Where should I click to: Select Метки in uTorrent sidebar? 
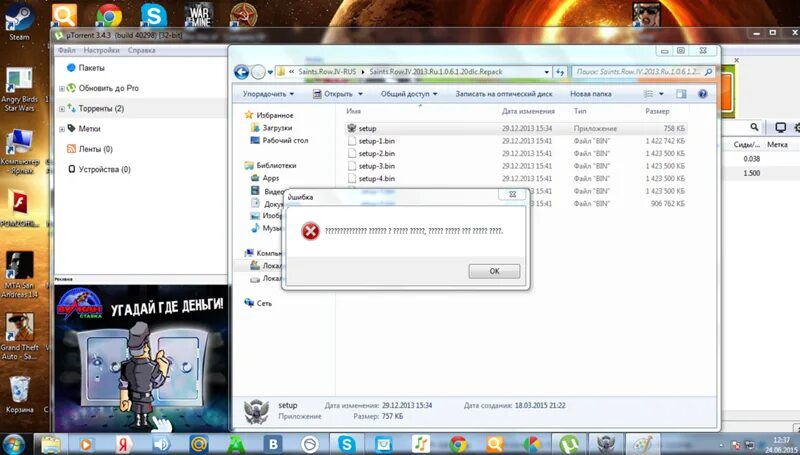click(89, 129)
